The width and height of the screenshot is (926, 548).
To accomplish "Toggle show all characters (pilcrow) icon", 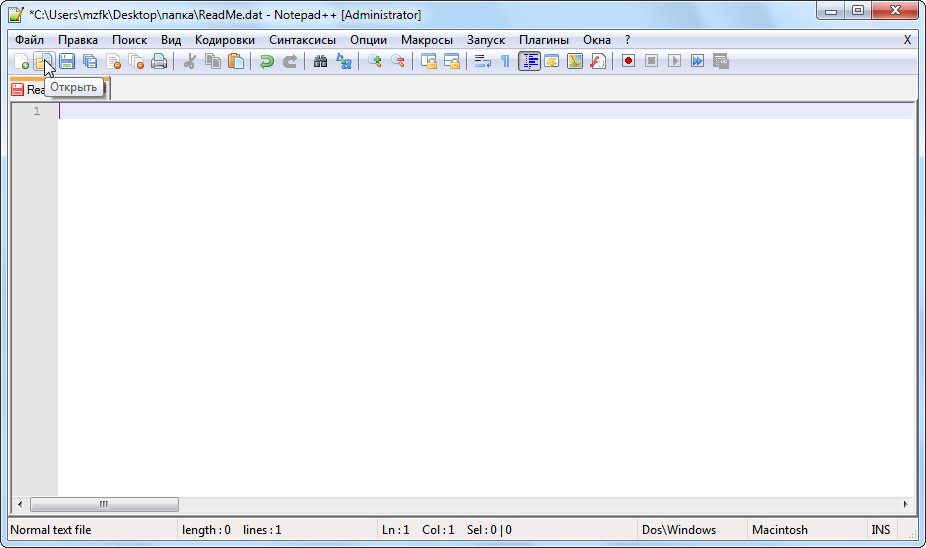I will [x=505, y=62].
